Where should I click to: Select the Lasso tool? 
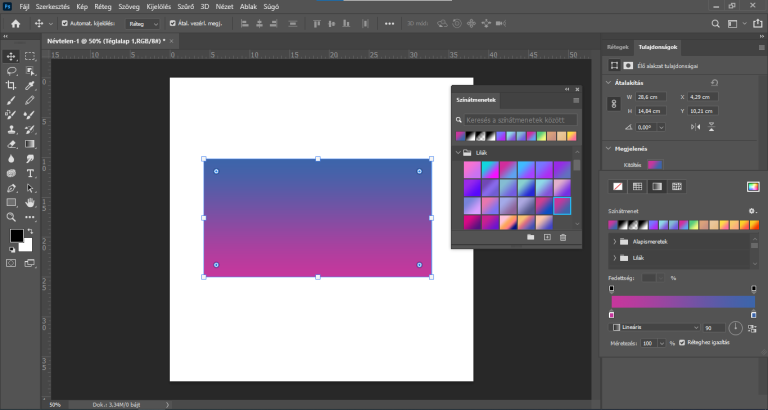(x=11, y=71)
